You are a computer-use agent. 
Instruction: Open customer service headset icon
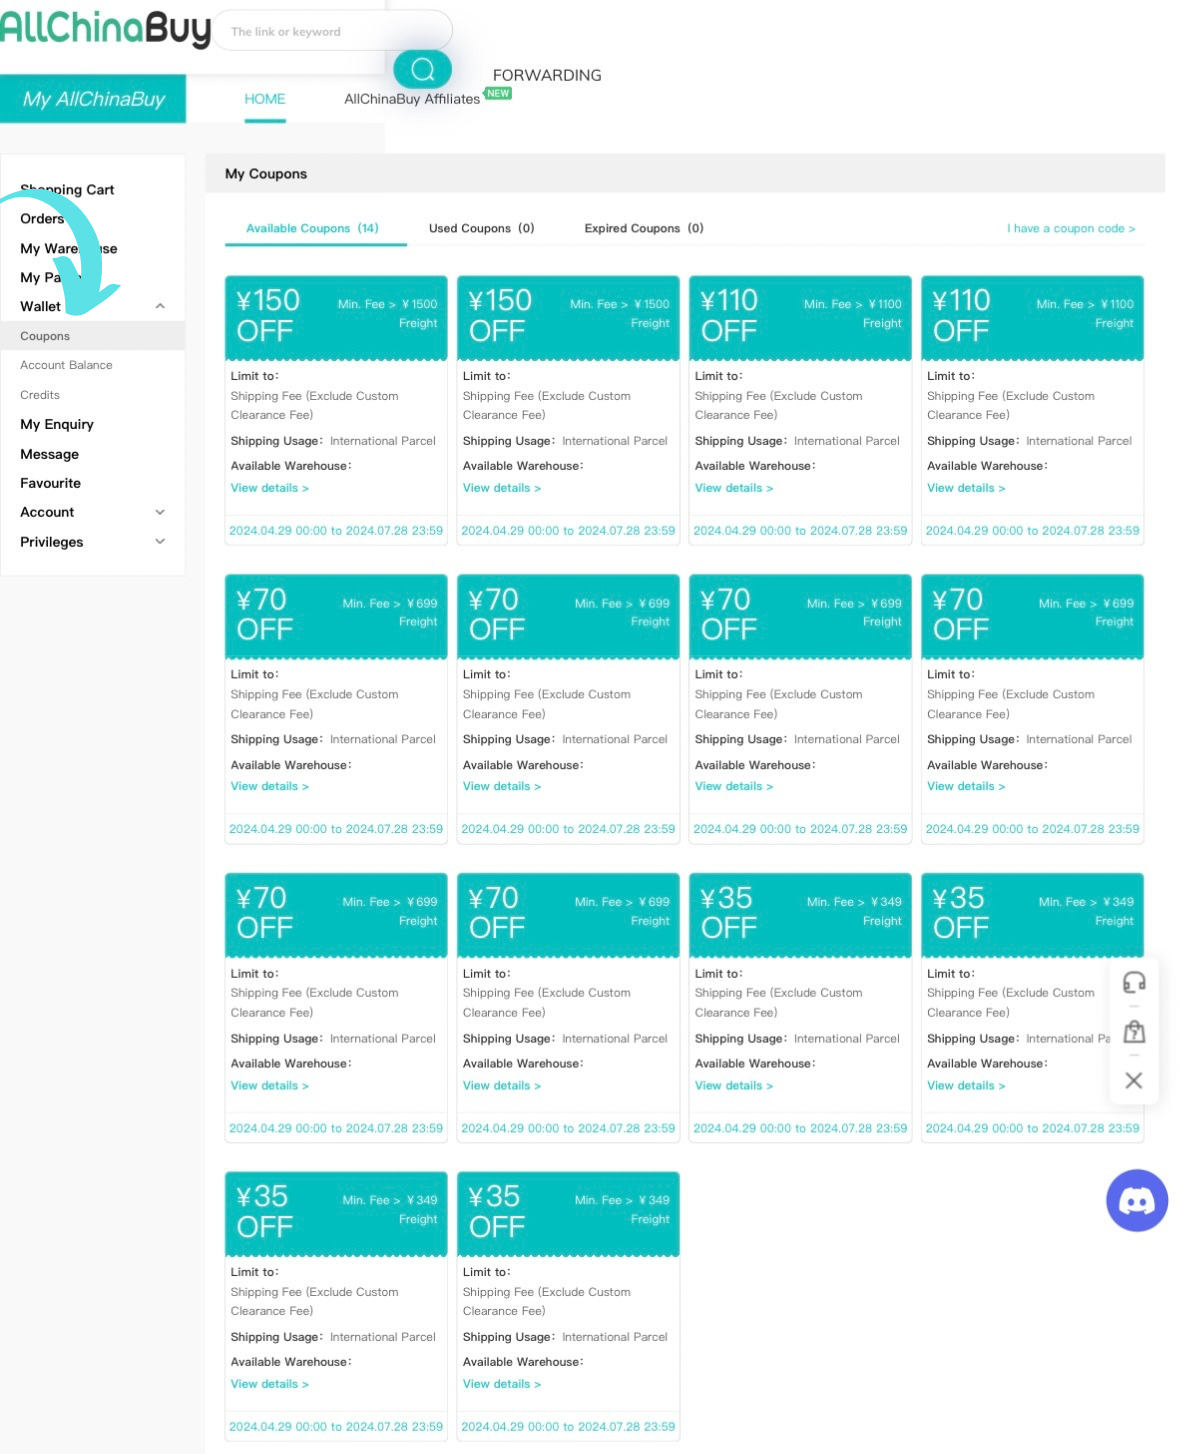[x=1134, y=982]
